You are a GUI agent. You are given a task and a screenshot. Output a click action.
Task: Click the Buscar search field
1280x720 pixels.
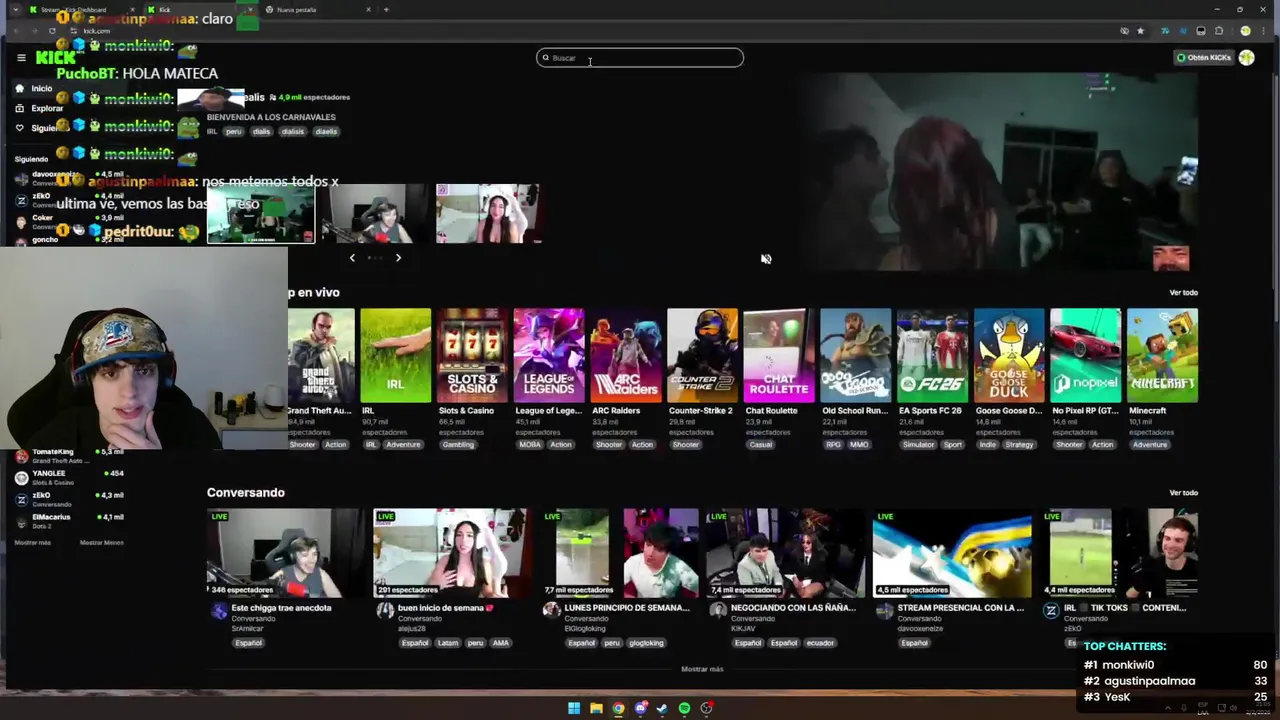(x=640, y=58)
